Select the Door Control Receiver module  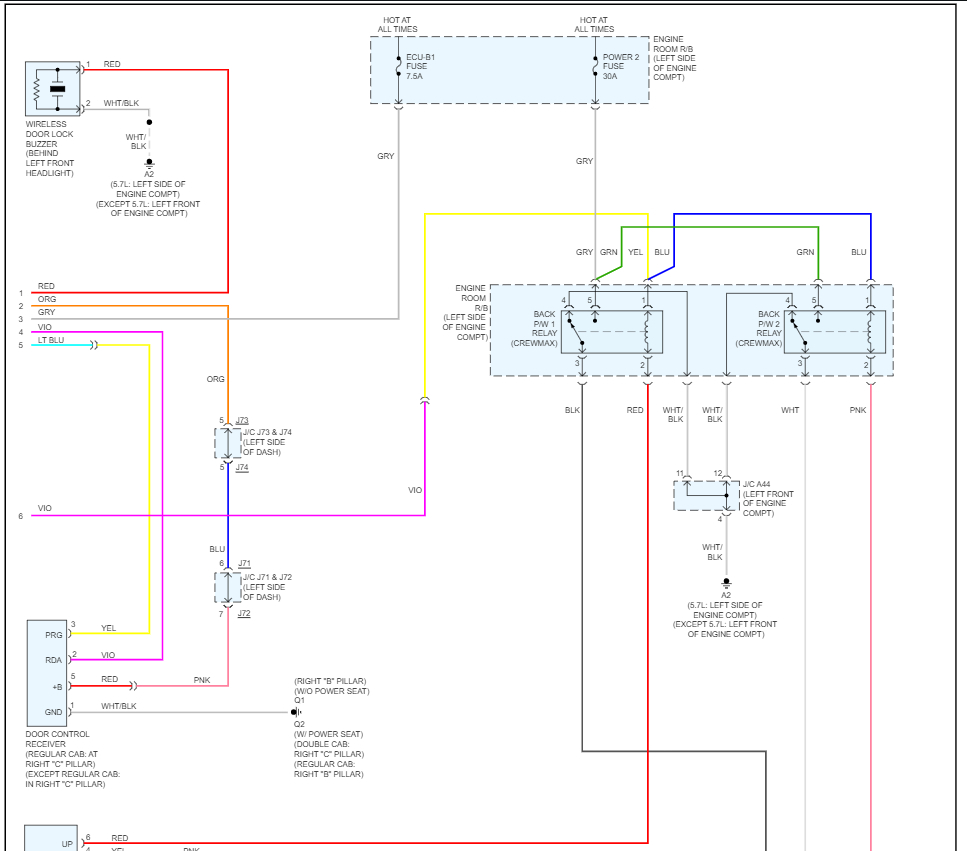[47, 673]
